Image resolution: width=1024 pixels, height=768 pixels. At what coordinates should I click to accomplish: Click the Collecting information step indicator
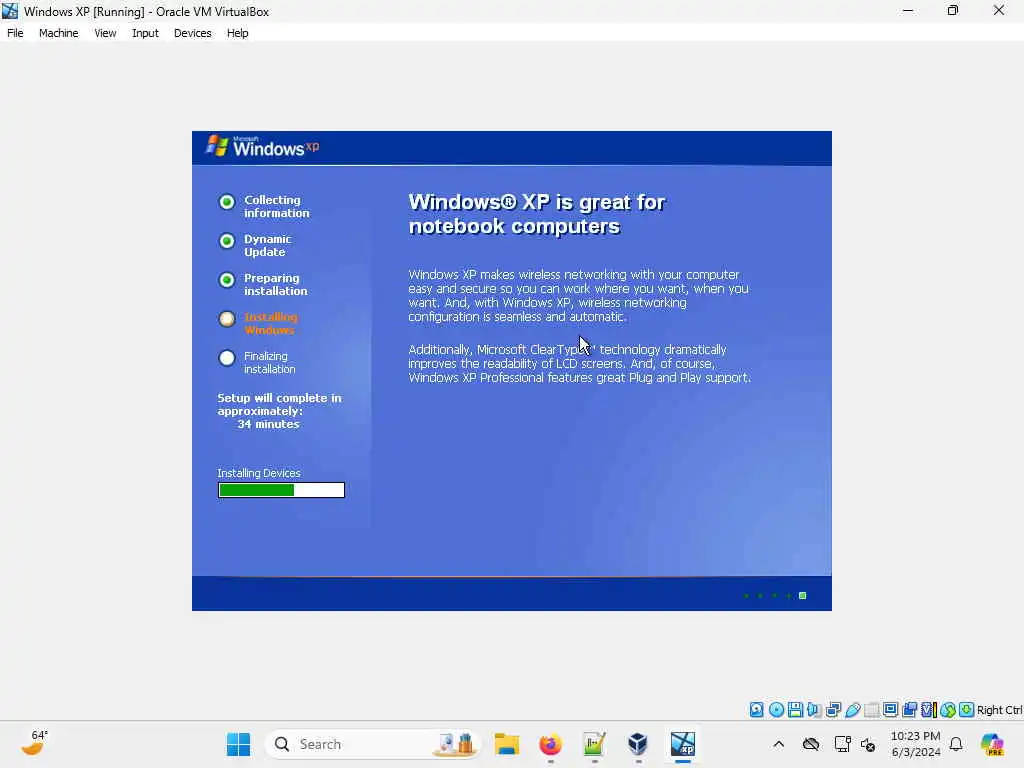point(227,202)
